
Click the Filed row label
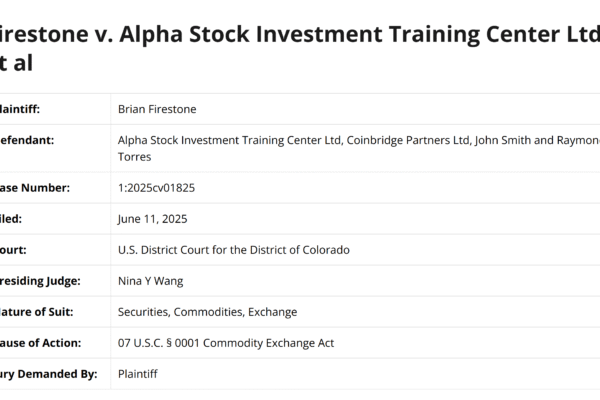coord(12,218)
